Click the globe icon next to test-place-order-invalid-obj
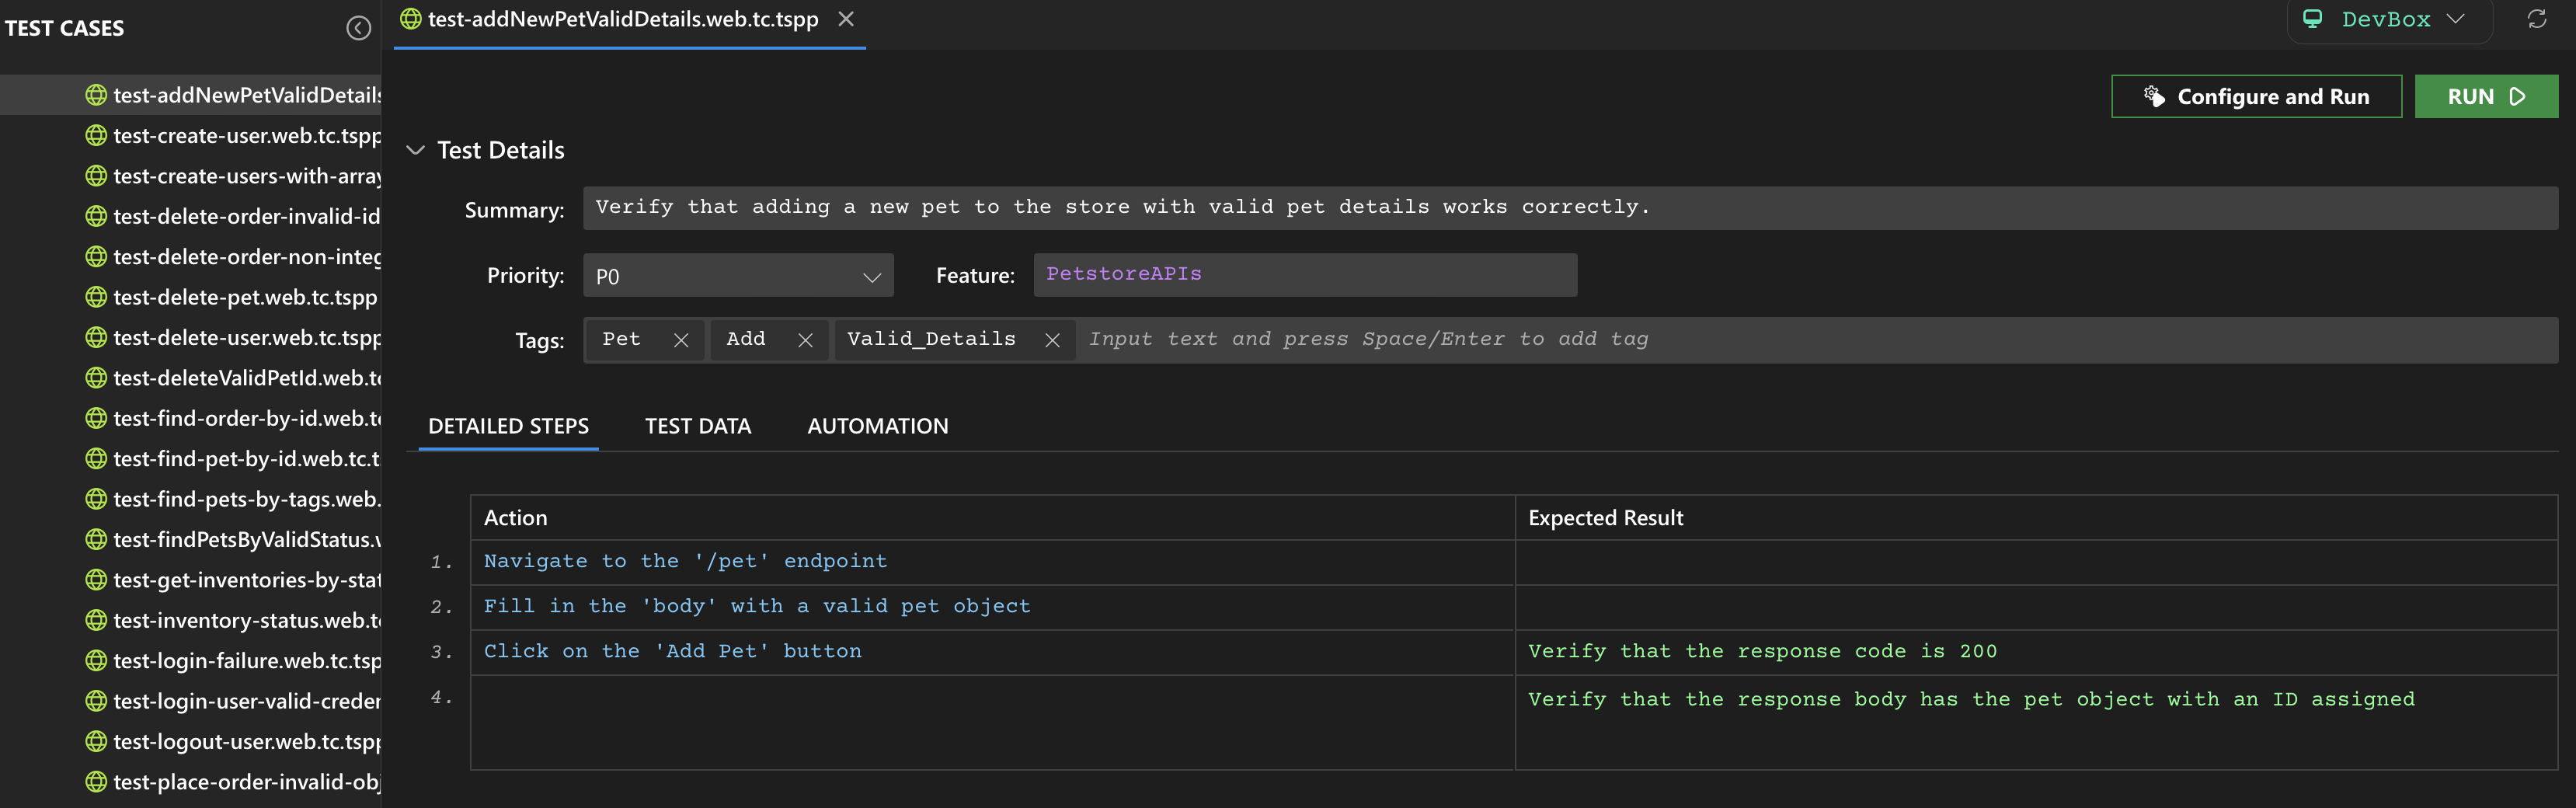 pyautogui.click(x=96, y=782)
